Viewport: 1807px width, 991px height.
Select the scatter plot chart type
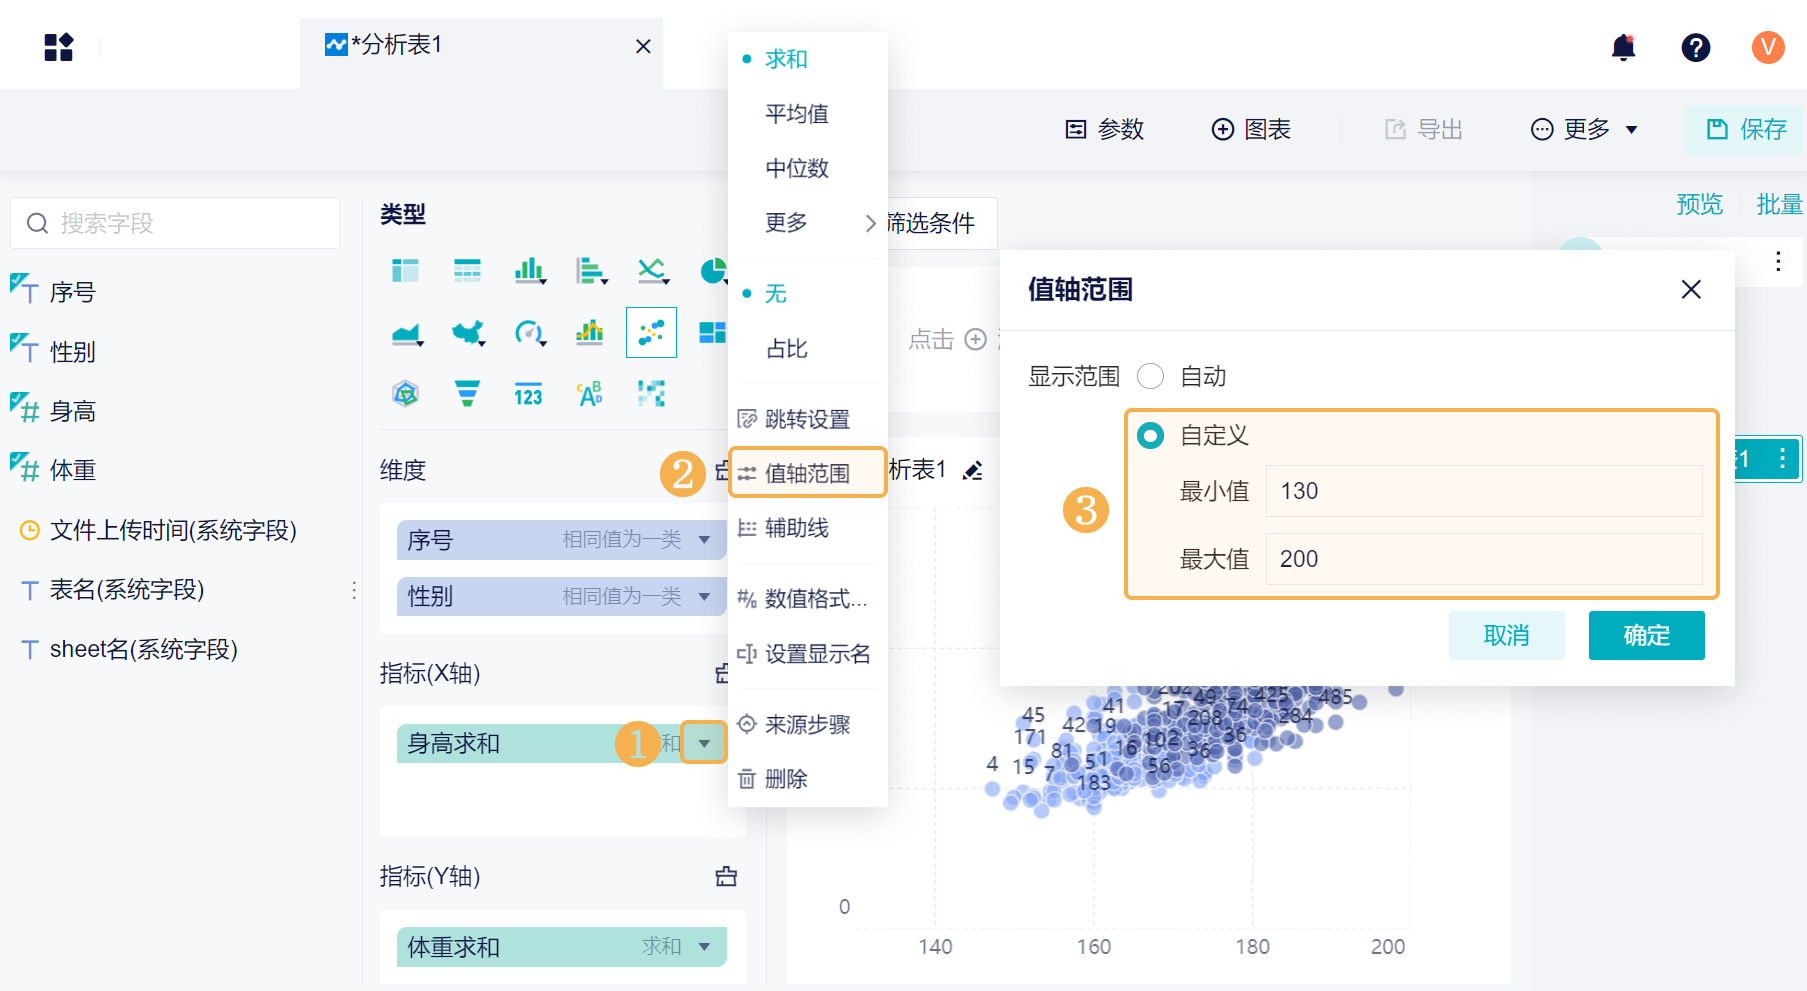pos(651,333)
